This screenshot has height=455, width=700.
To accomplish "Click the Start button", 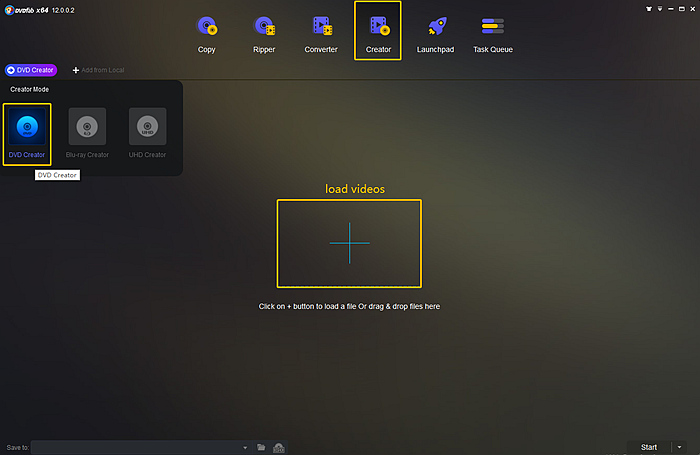I will [649, 447].
